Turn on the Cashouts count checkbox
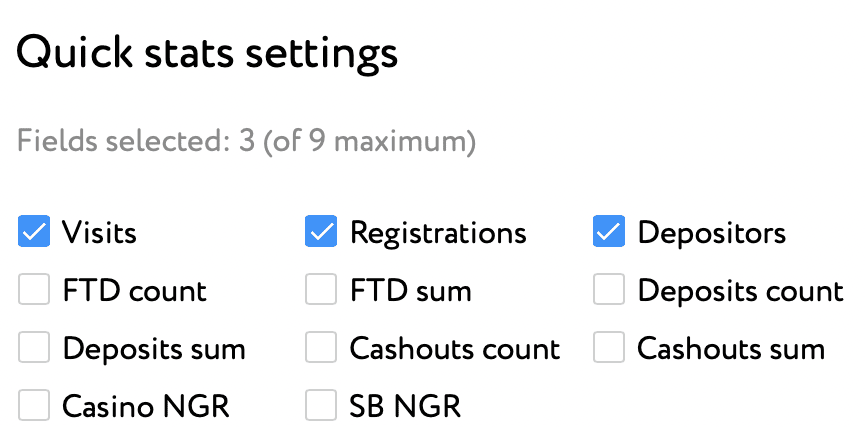This screenshot has height=427, width=865. [321, 348]
